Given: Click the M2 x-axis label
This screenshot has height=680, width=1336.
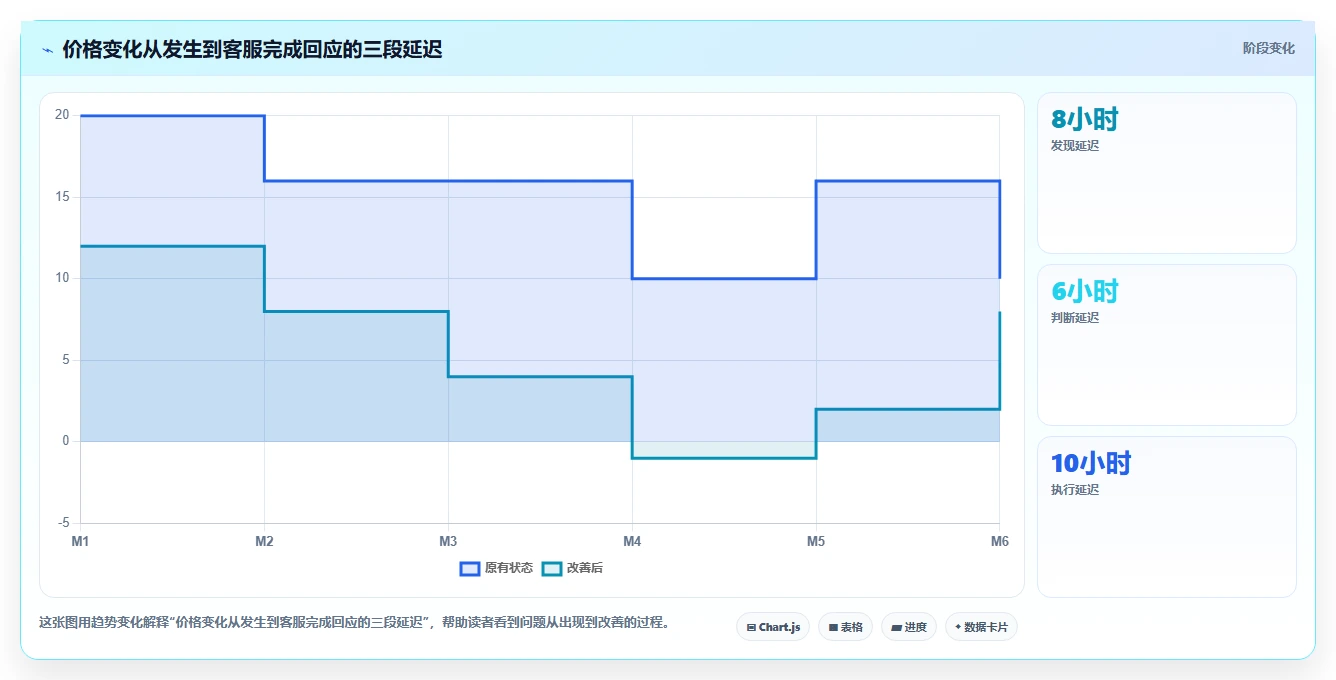Looking at the screenshot, I should click(264, 541).
